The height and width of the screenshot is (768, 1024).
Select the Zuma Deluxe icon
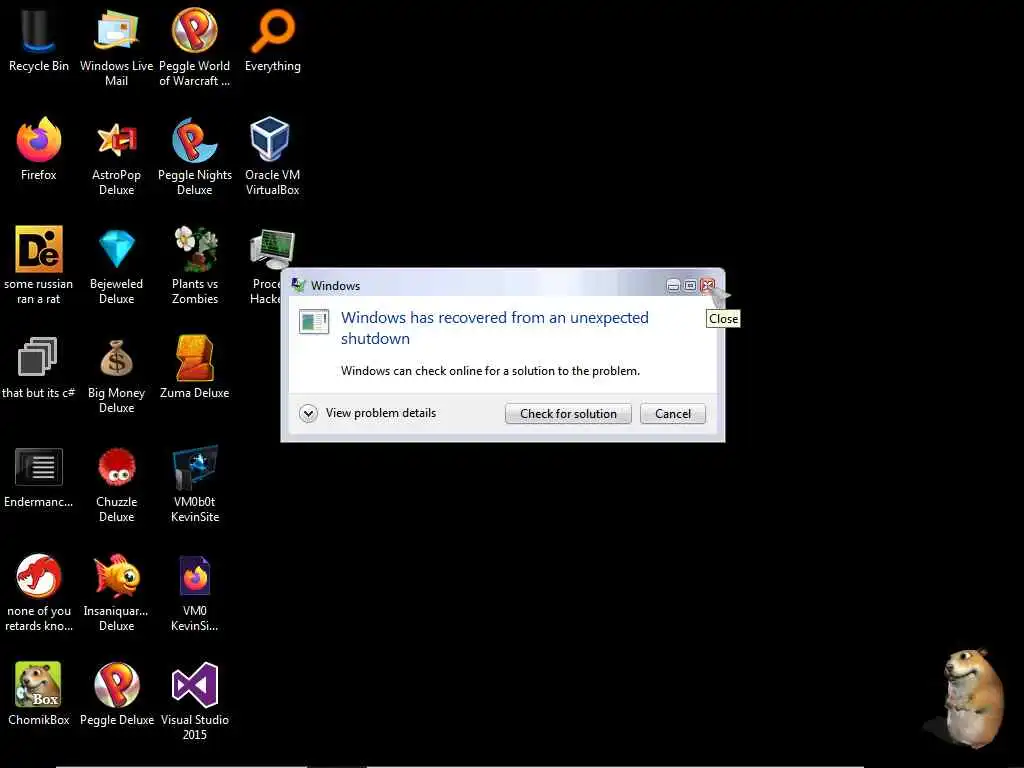tap(195, 358)
